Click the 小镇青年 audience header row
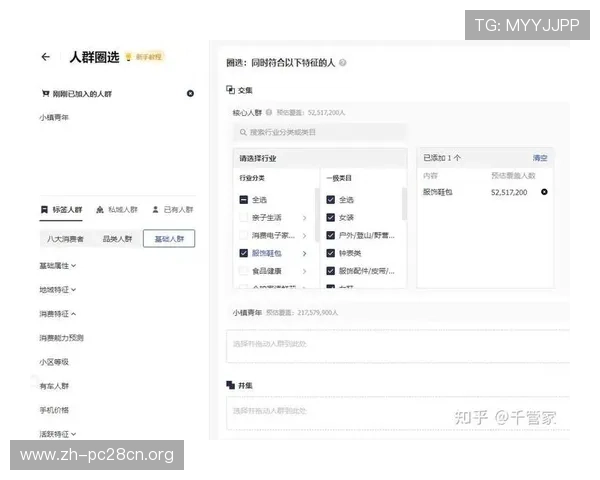This screenshot has width=600, height=480. (398, 312)
